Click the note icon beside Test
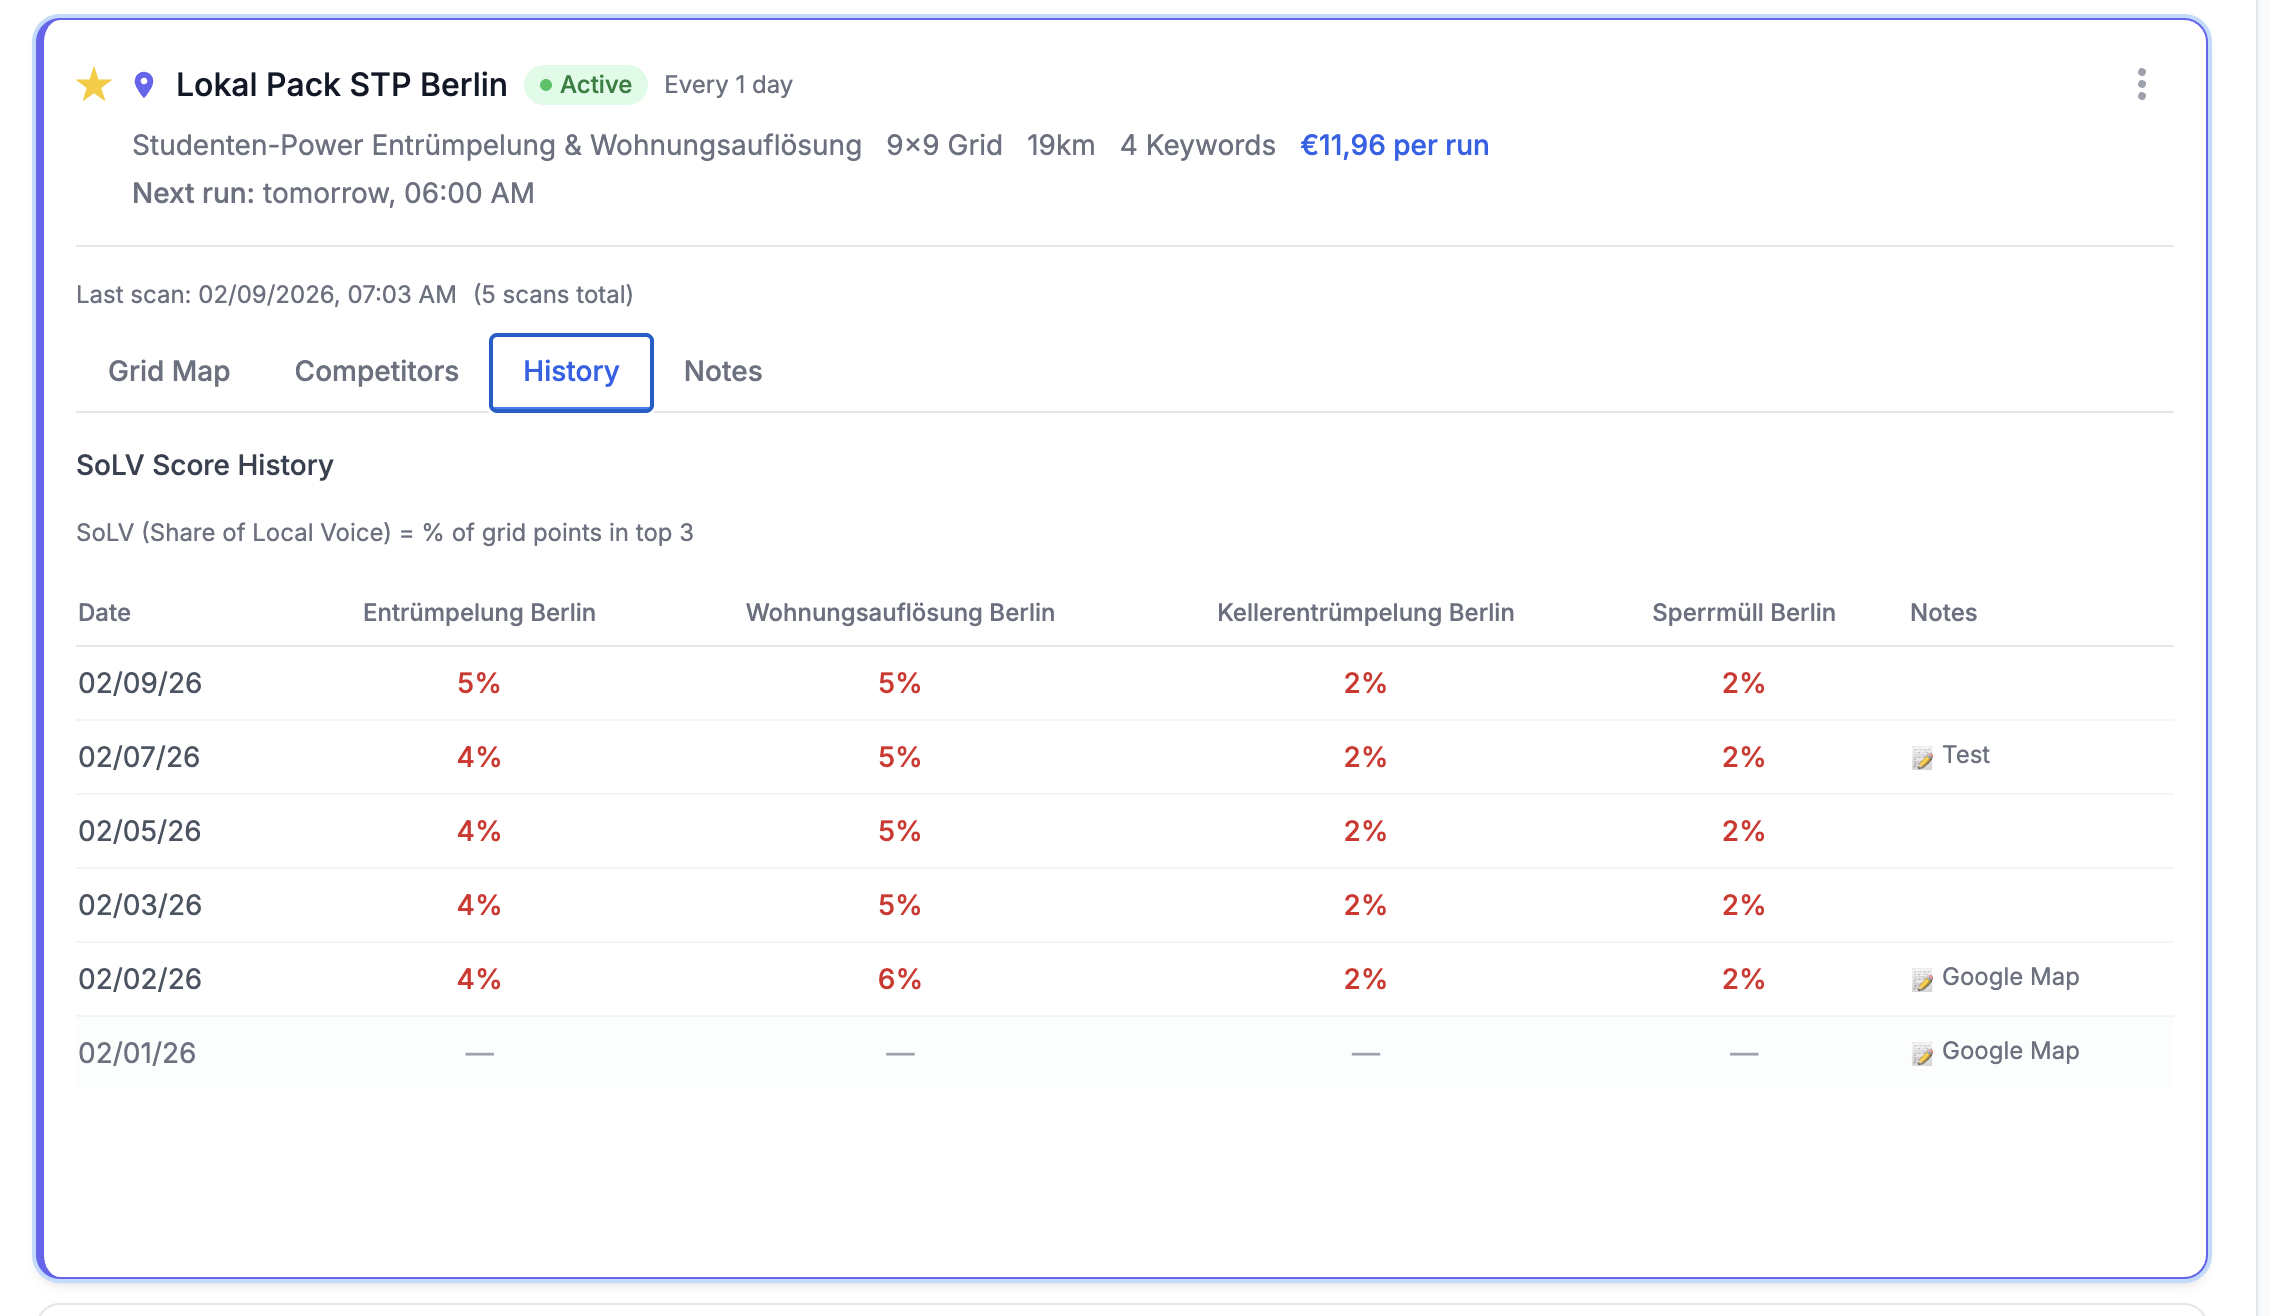This screenshot has height=1316, width=2270. (1922, 758)
